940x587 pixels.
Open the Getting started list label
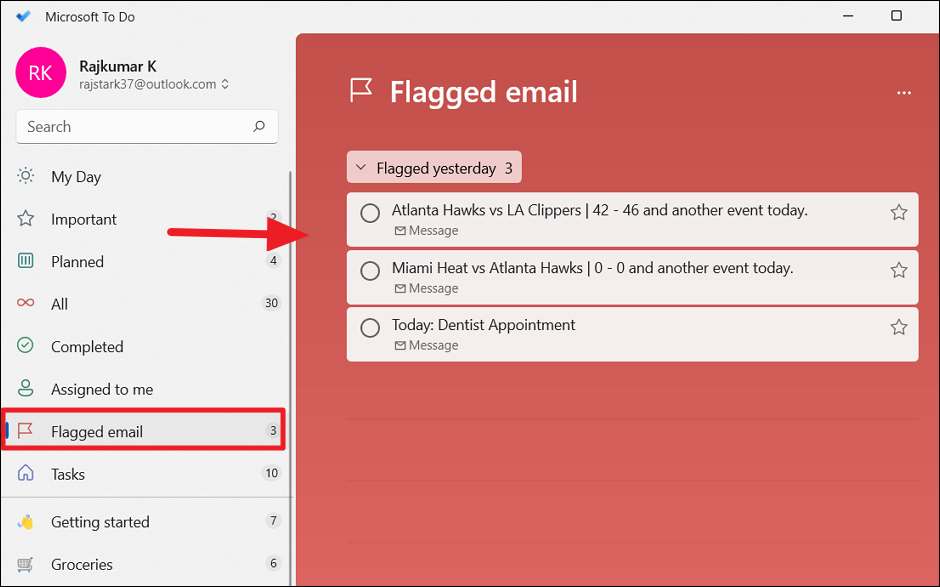pyautogui.click(x=100, y=522)
